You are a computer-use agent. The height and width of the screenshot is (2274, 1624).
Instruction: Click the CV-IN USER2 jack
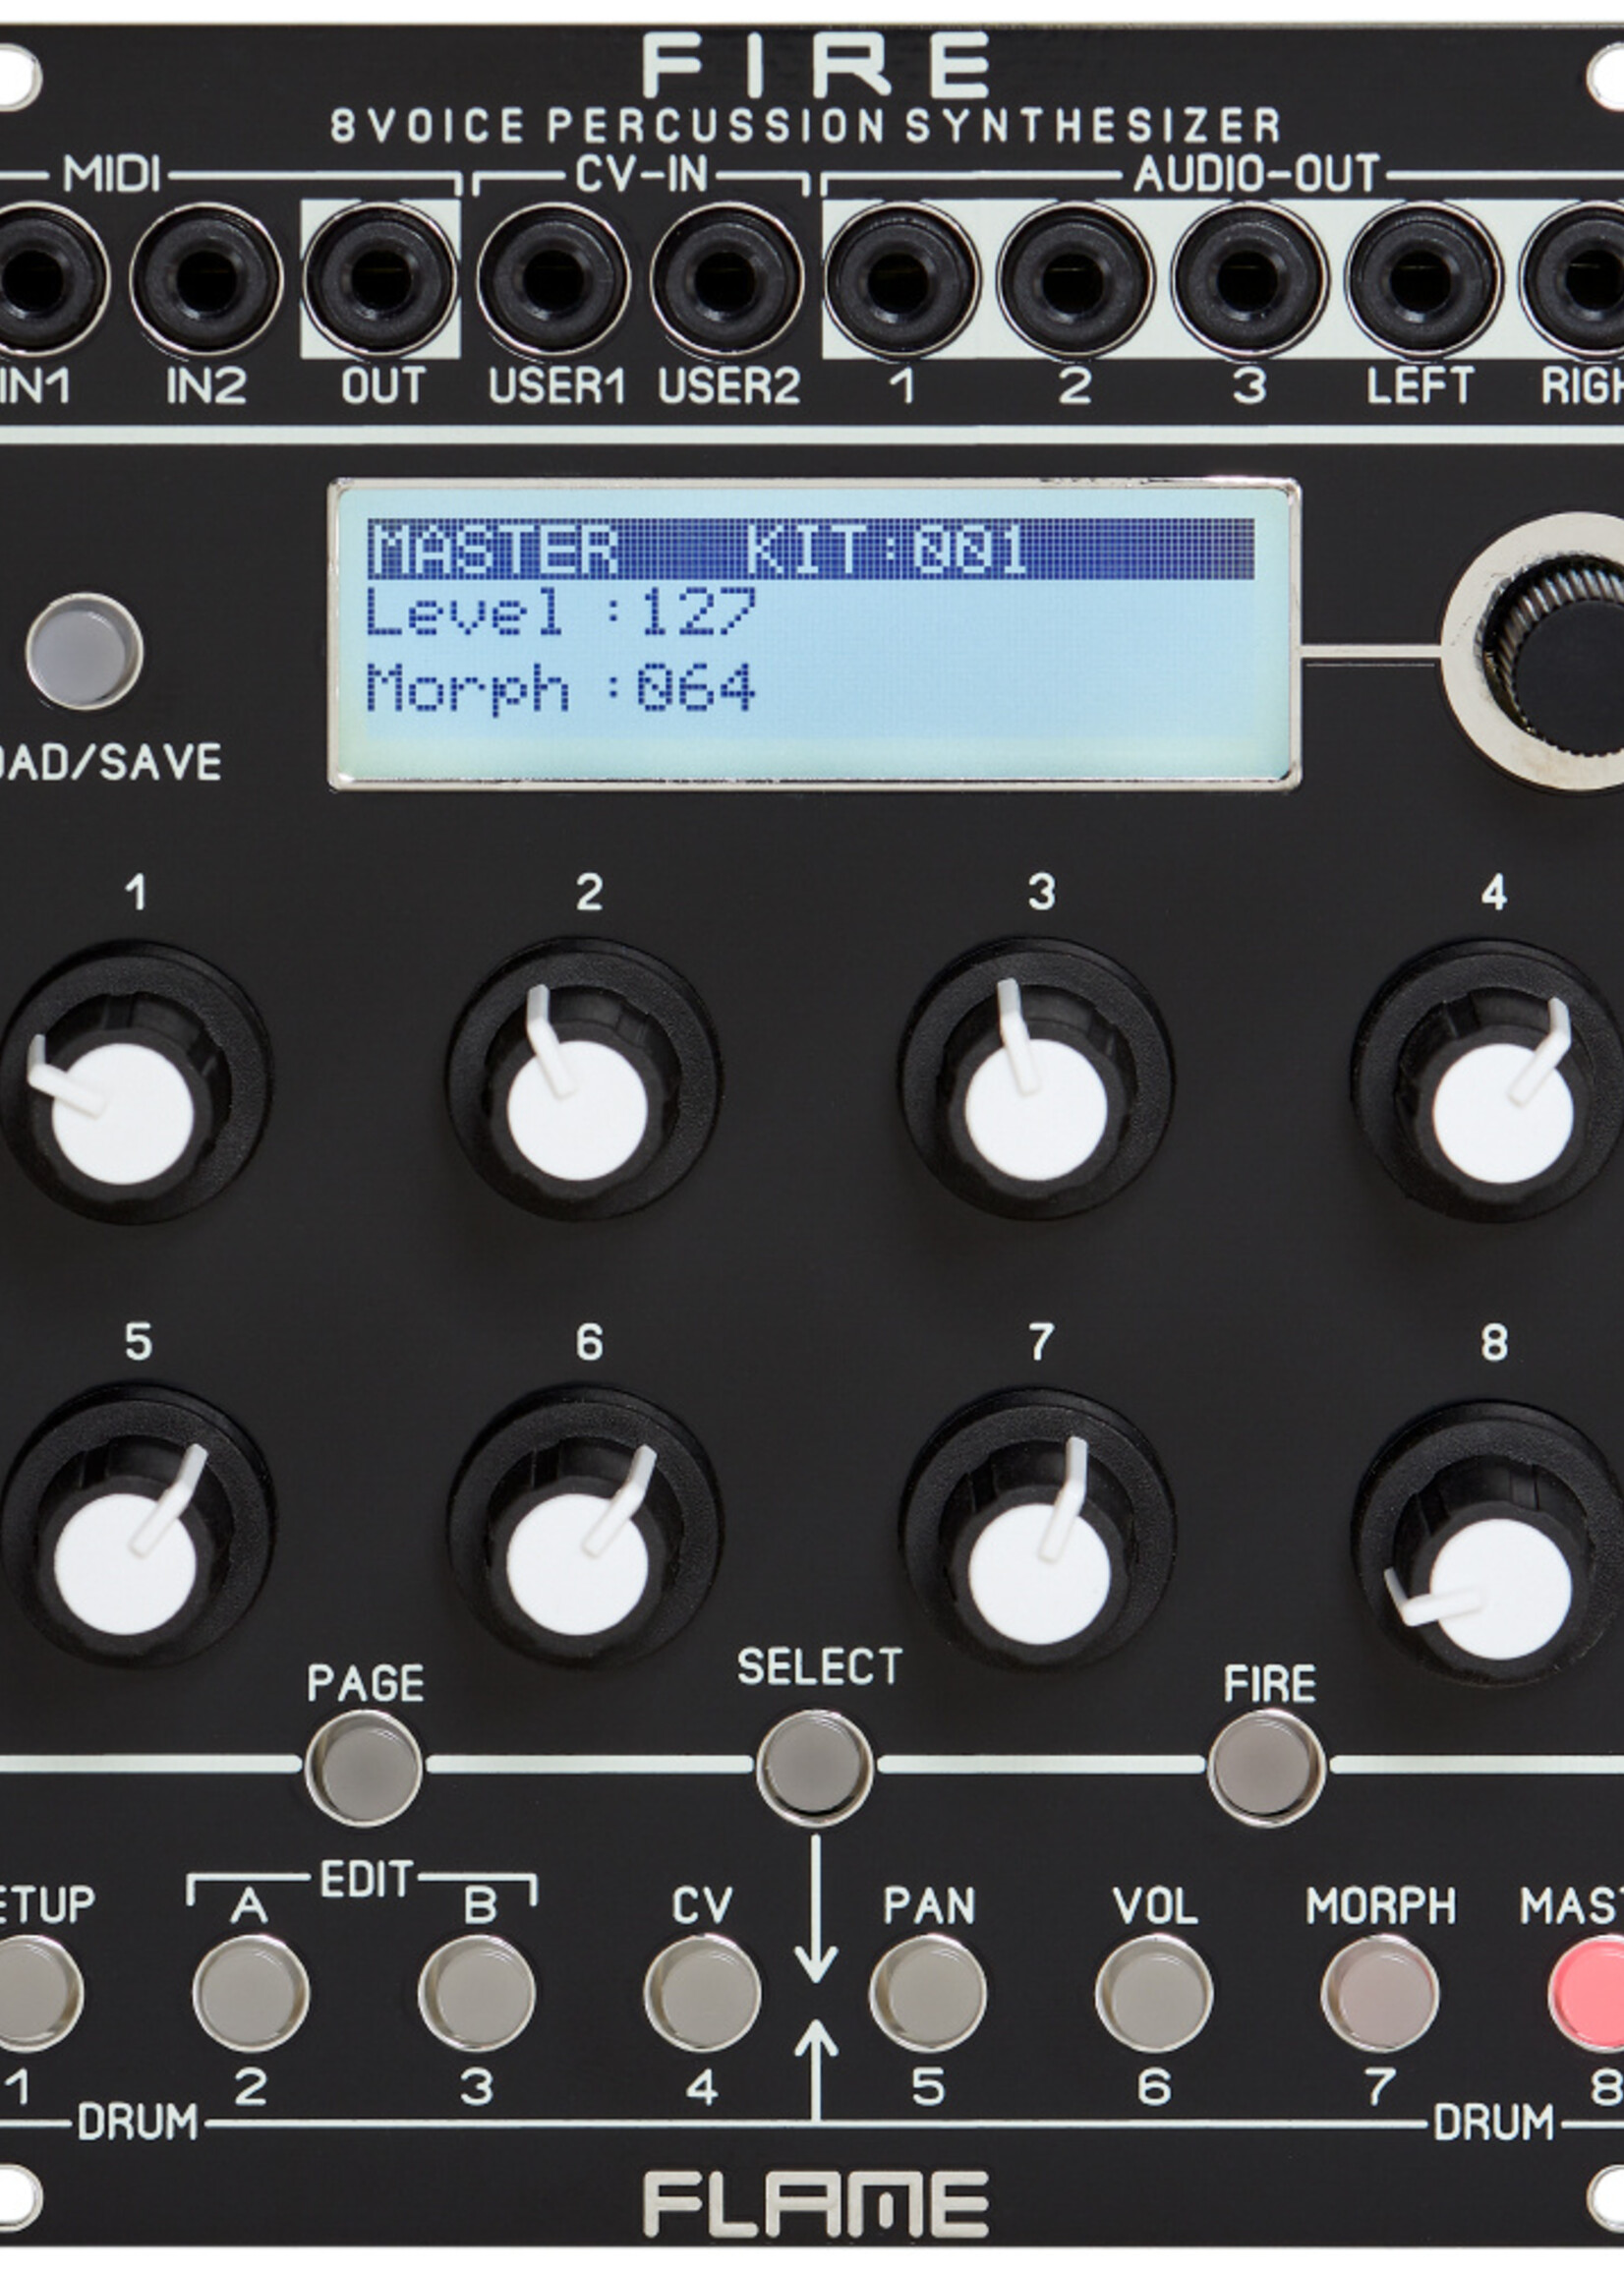pos(727,279)
